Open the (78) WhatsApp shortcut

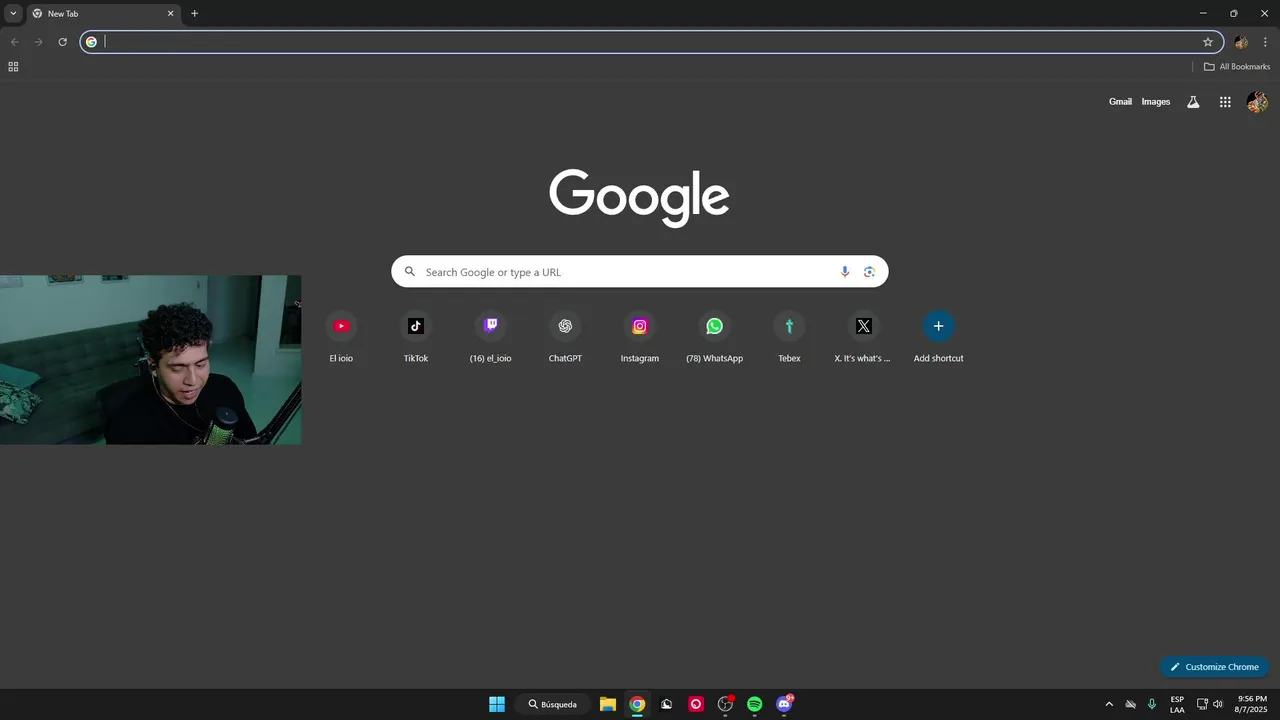point(714,337)
